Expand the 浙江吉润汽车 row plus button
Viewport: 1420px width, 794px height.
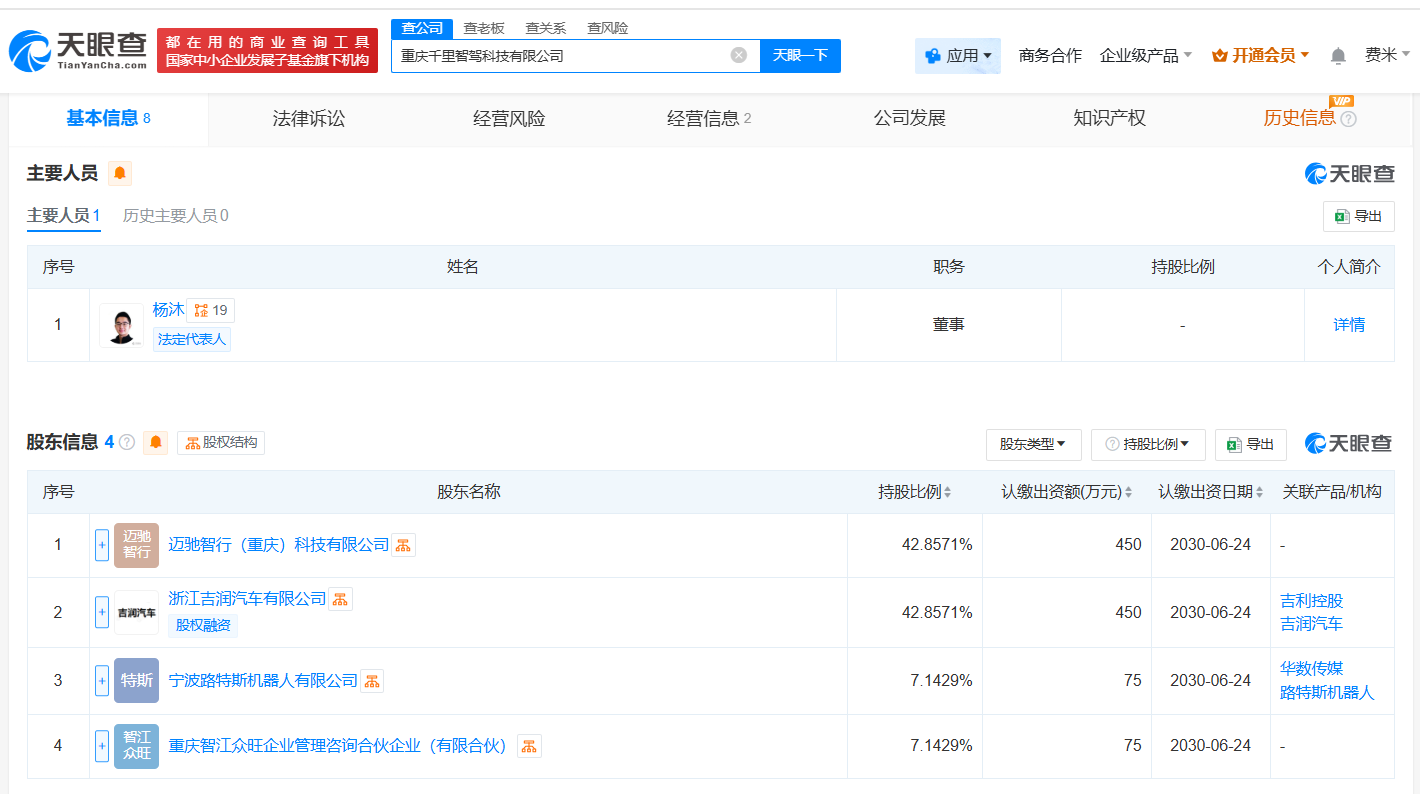(x=102, y=612)
